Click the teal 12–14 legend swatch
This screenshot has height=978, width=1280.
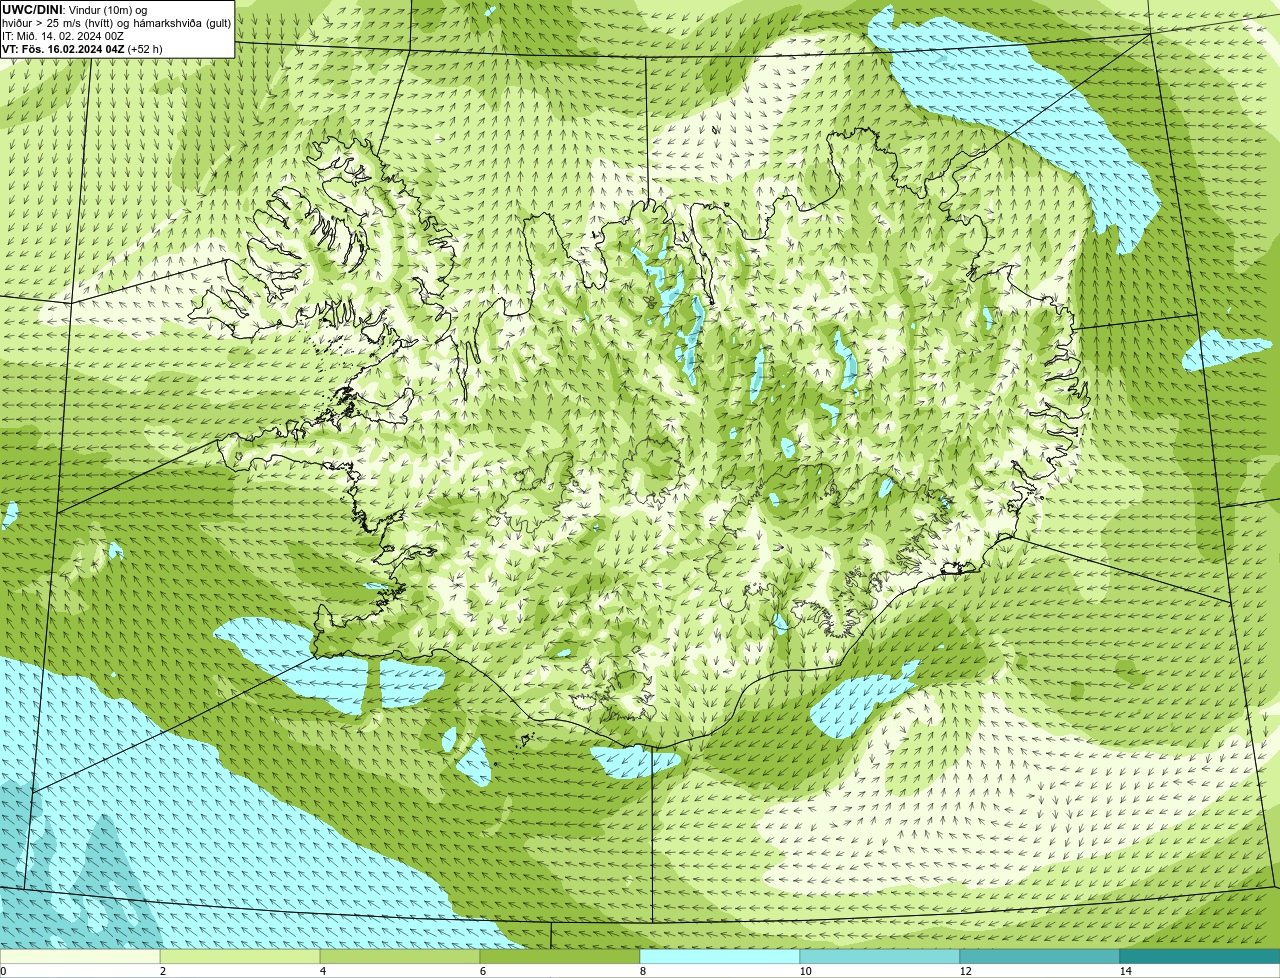pyautogui.click(x=1040, y=956)
